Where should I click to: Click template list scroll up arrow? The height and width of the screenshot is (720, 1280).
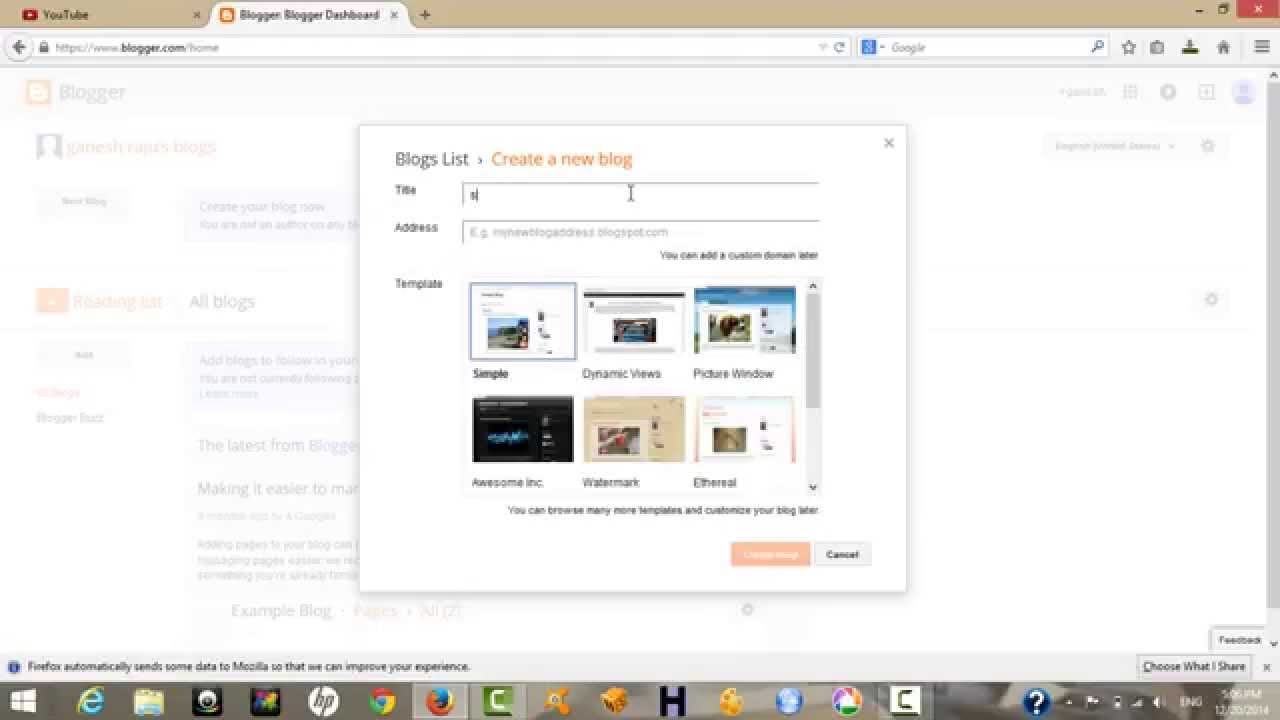point(813,286)
